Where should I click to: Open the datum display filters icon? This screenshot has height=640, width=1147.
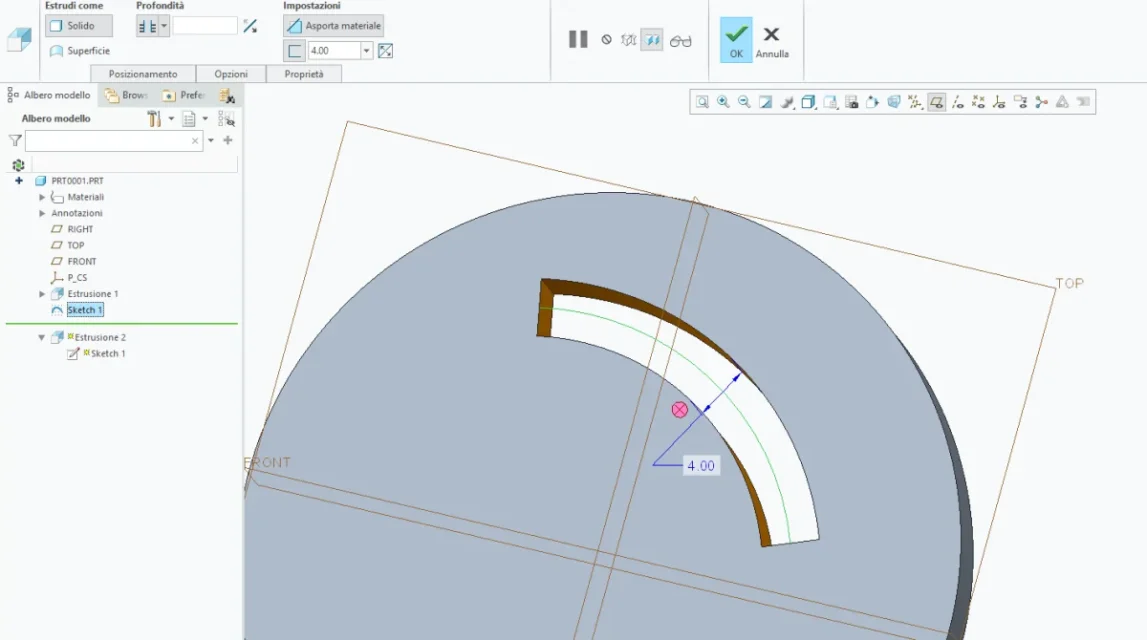(x=915, y=102)
